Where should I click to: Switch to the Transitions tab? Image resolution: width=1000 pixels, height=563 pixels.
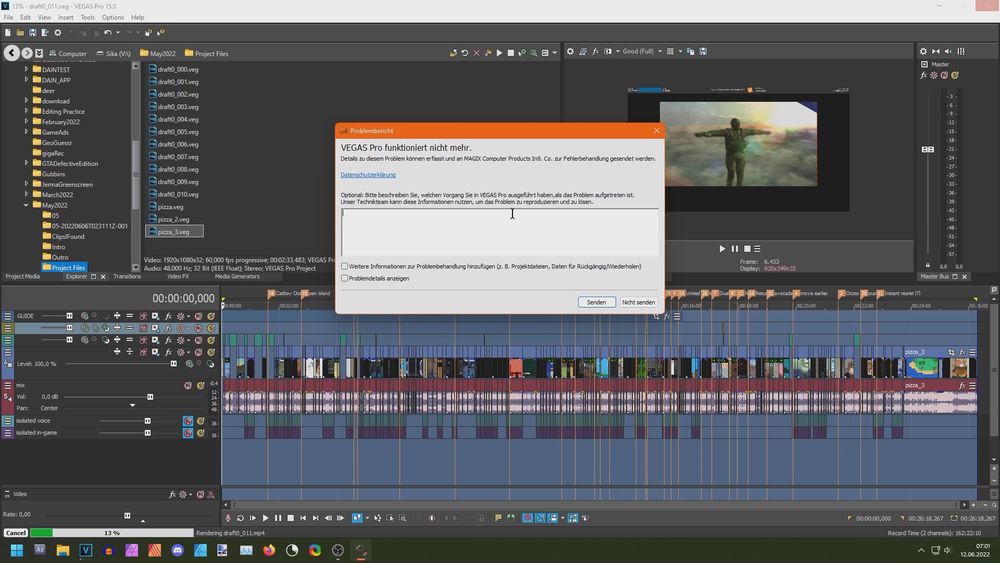[127, 277]
